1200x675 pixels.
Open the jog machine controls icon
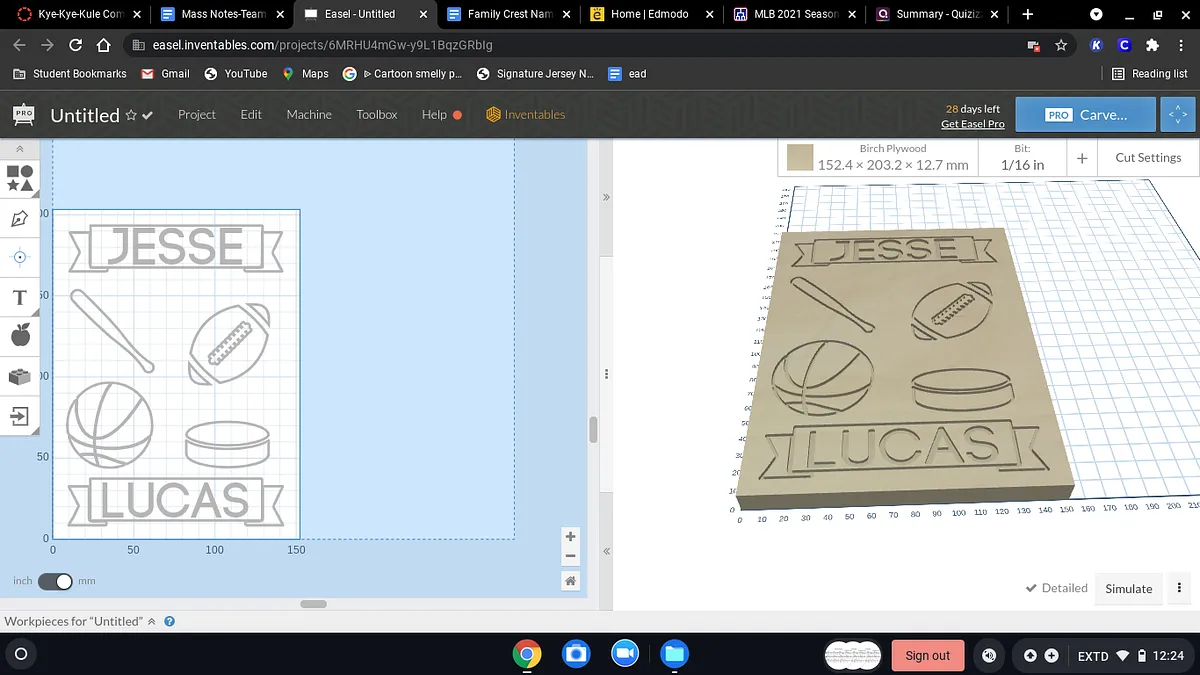tap(1177, 114)
